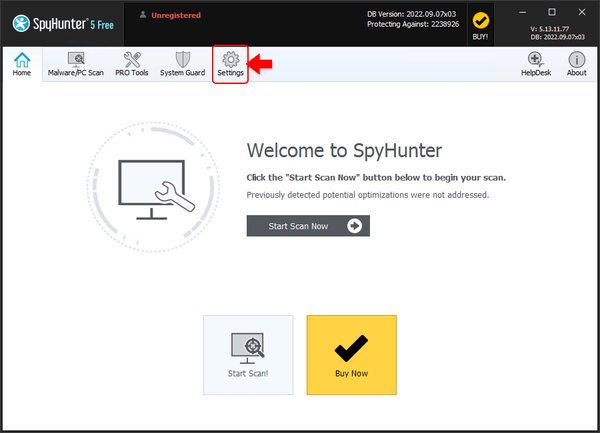Go to the Home tab
The height and width of the screenshot is (433, 600).
point(21,65)
